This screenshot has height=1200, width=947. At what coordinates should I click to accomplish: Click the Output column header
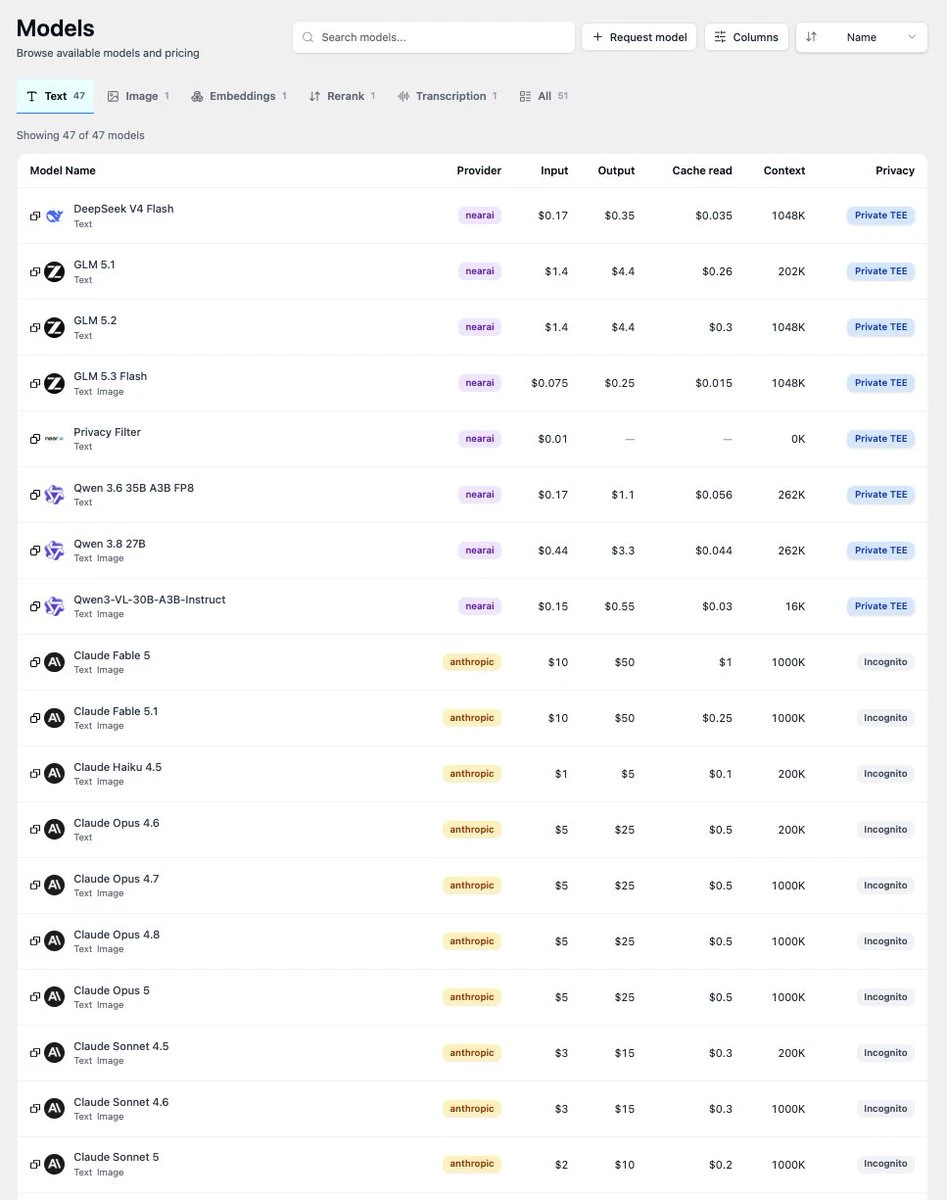(616, 171)
